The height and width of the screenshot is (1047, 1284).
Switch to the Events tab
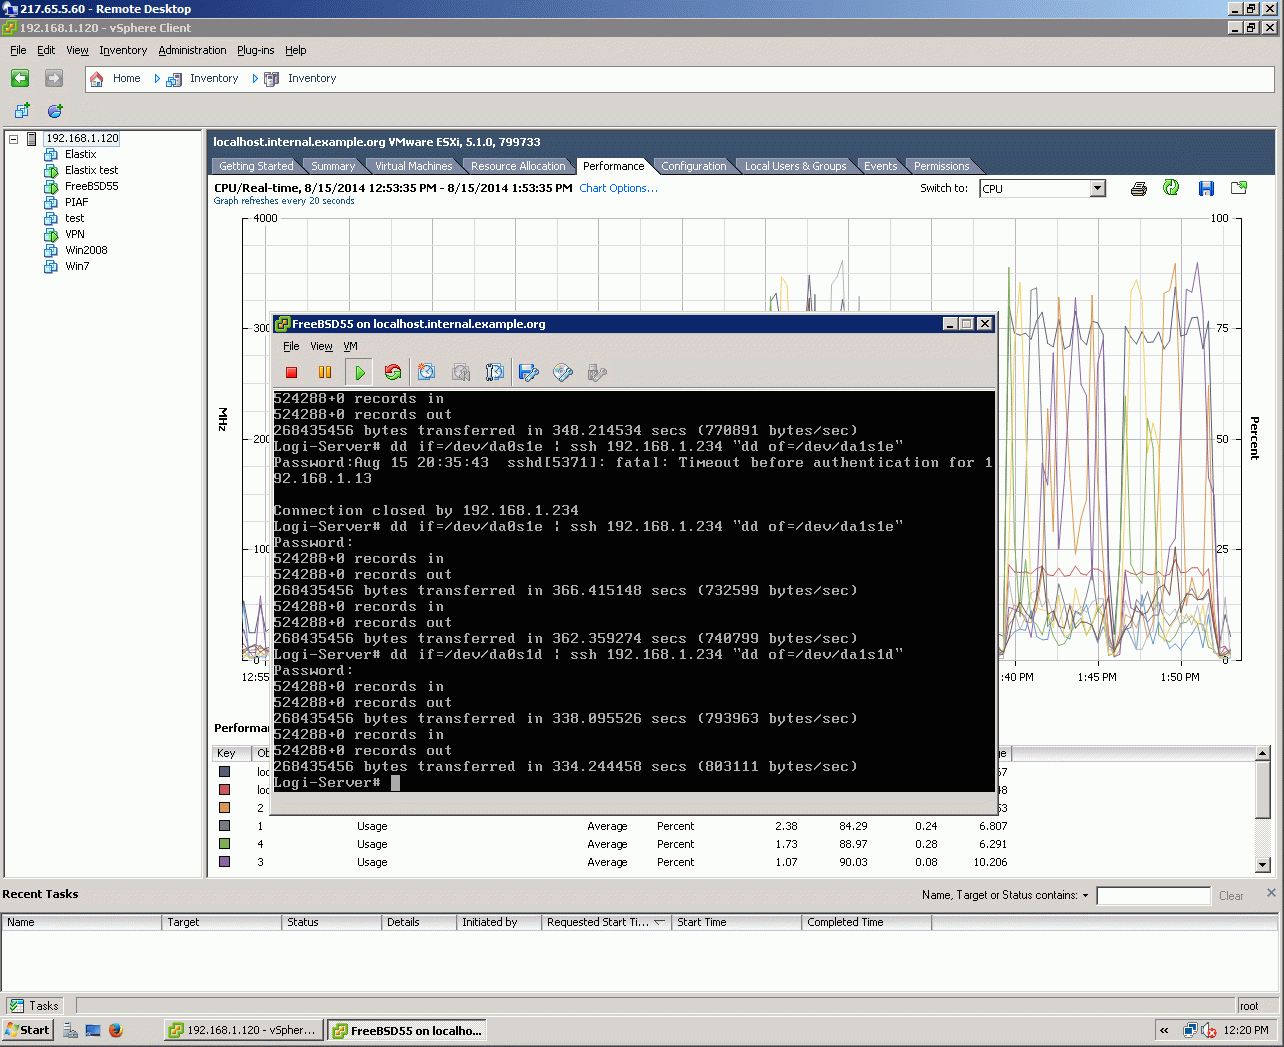pos(881,166)
